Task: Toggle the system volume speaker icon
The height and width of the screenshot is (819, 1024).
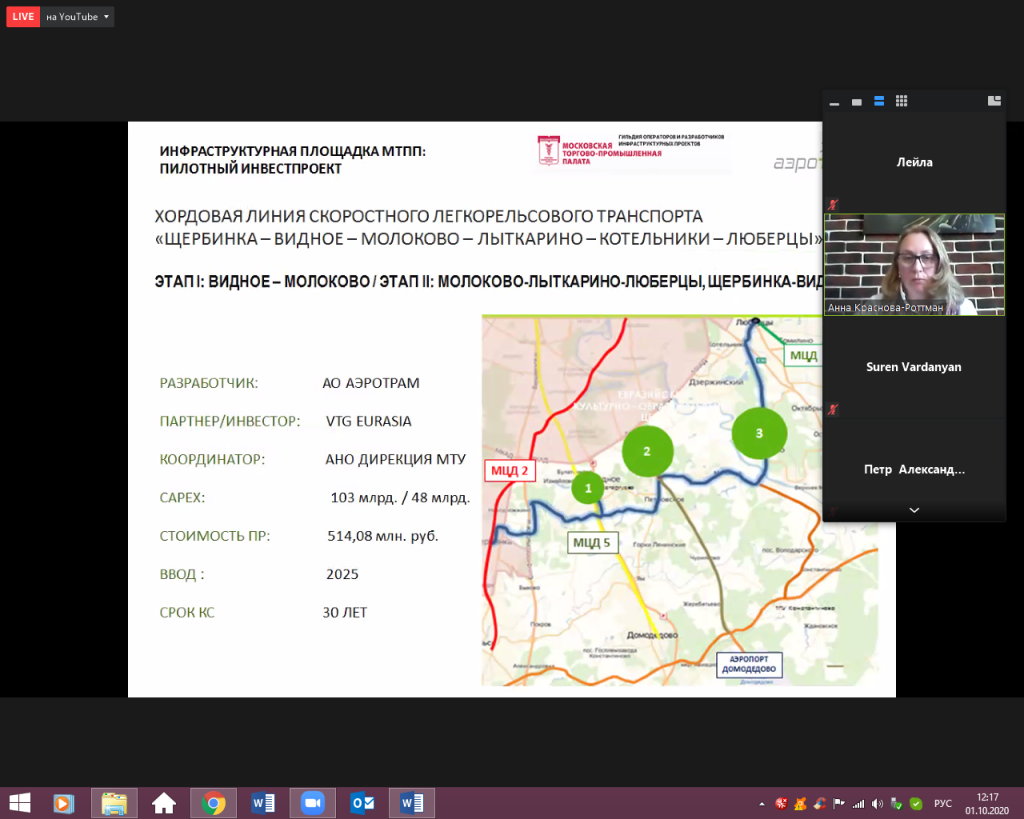Action: coord(876,803)
